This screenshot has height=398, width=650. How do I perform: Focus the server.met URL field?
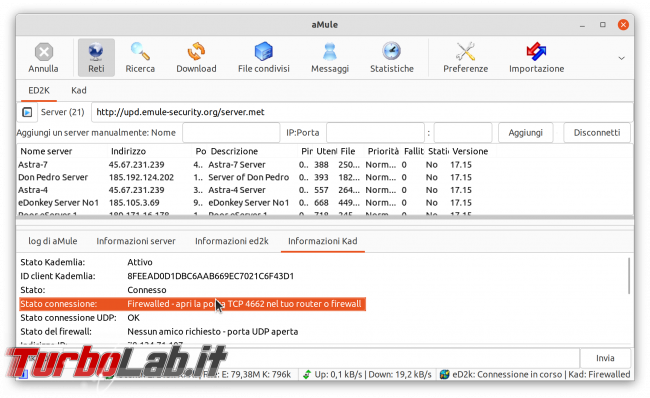tap(361, 112)
